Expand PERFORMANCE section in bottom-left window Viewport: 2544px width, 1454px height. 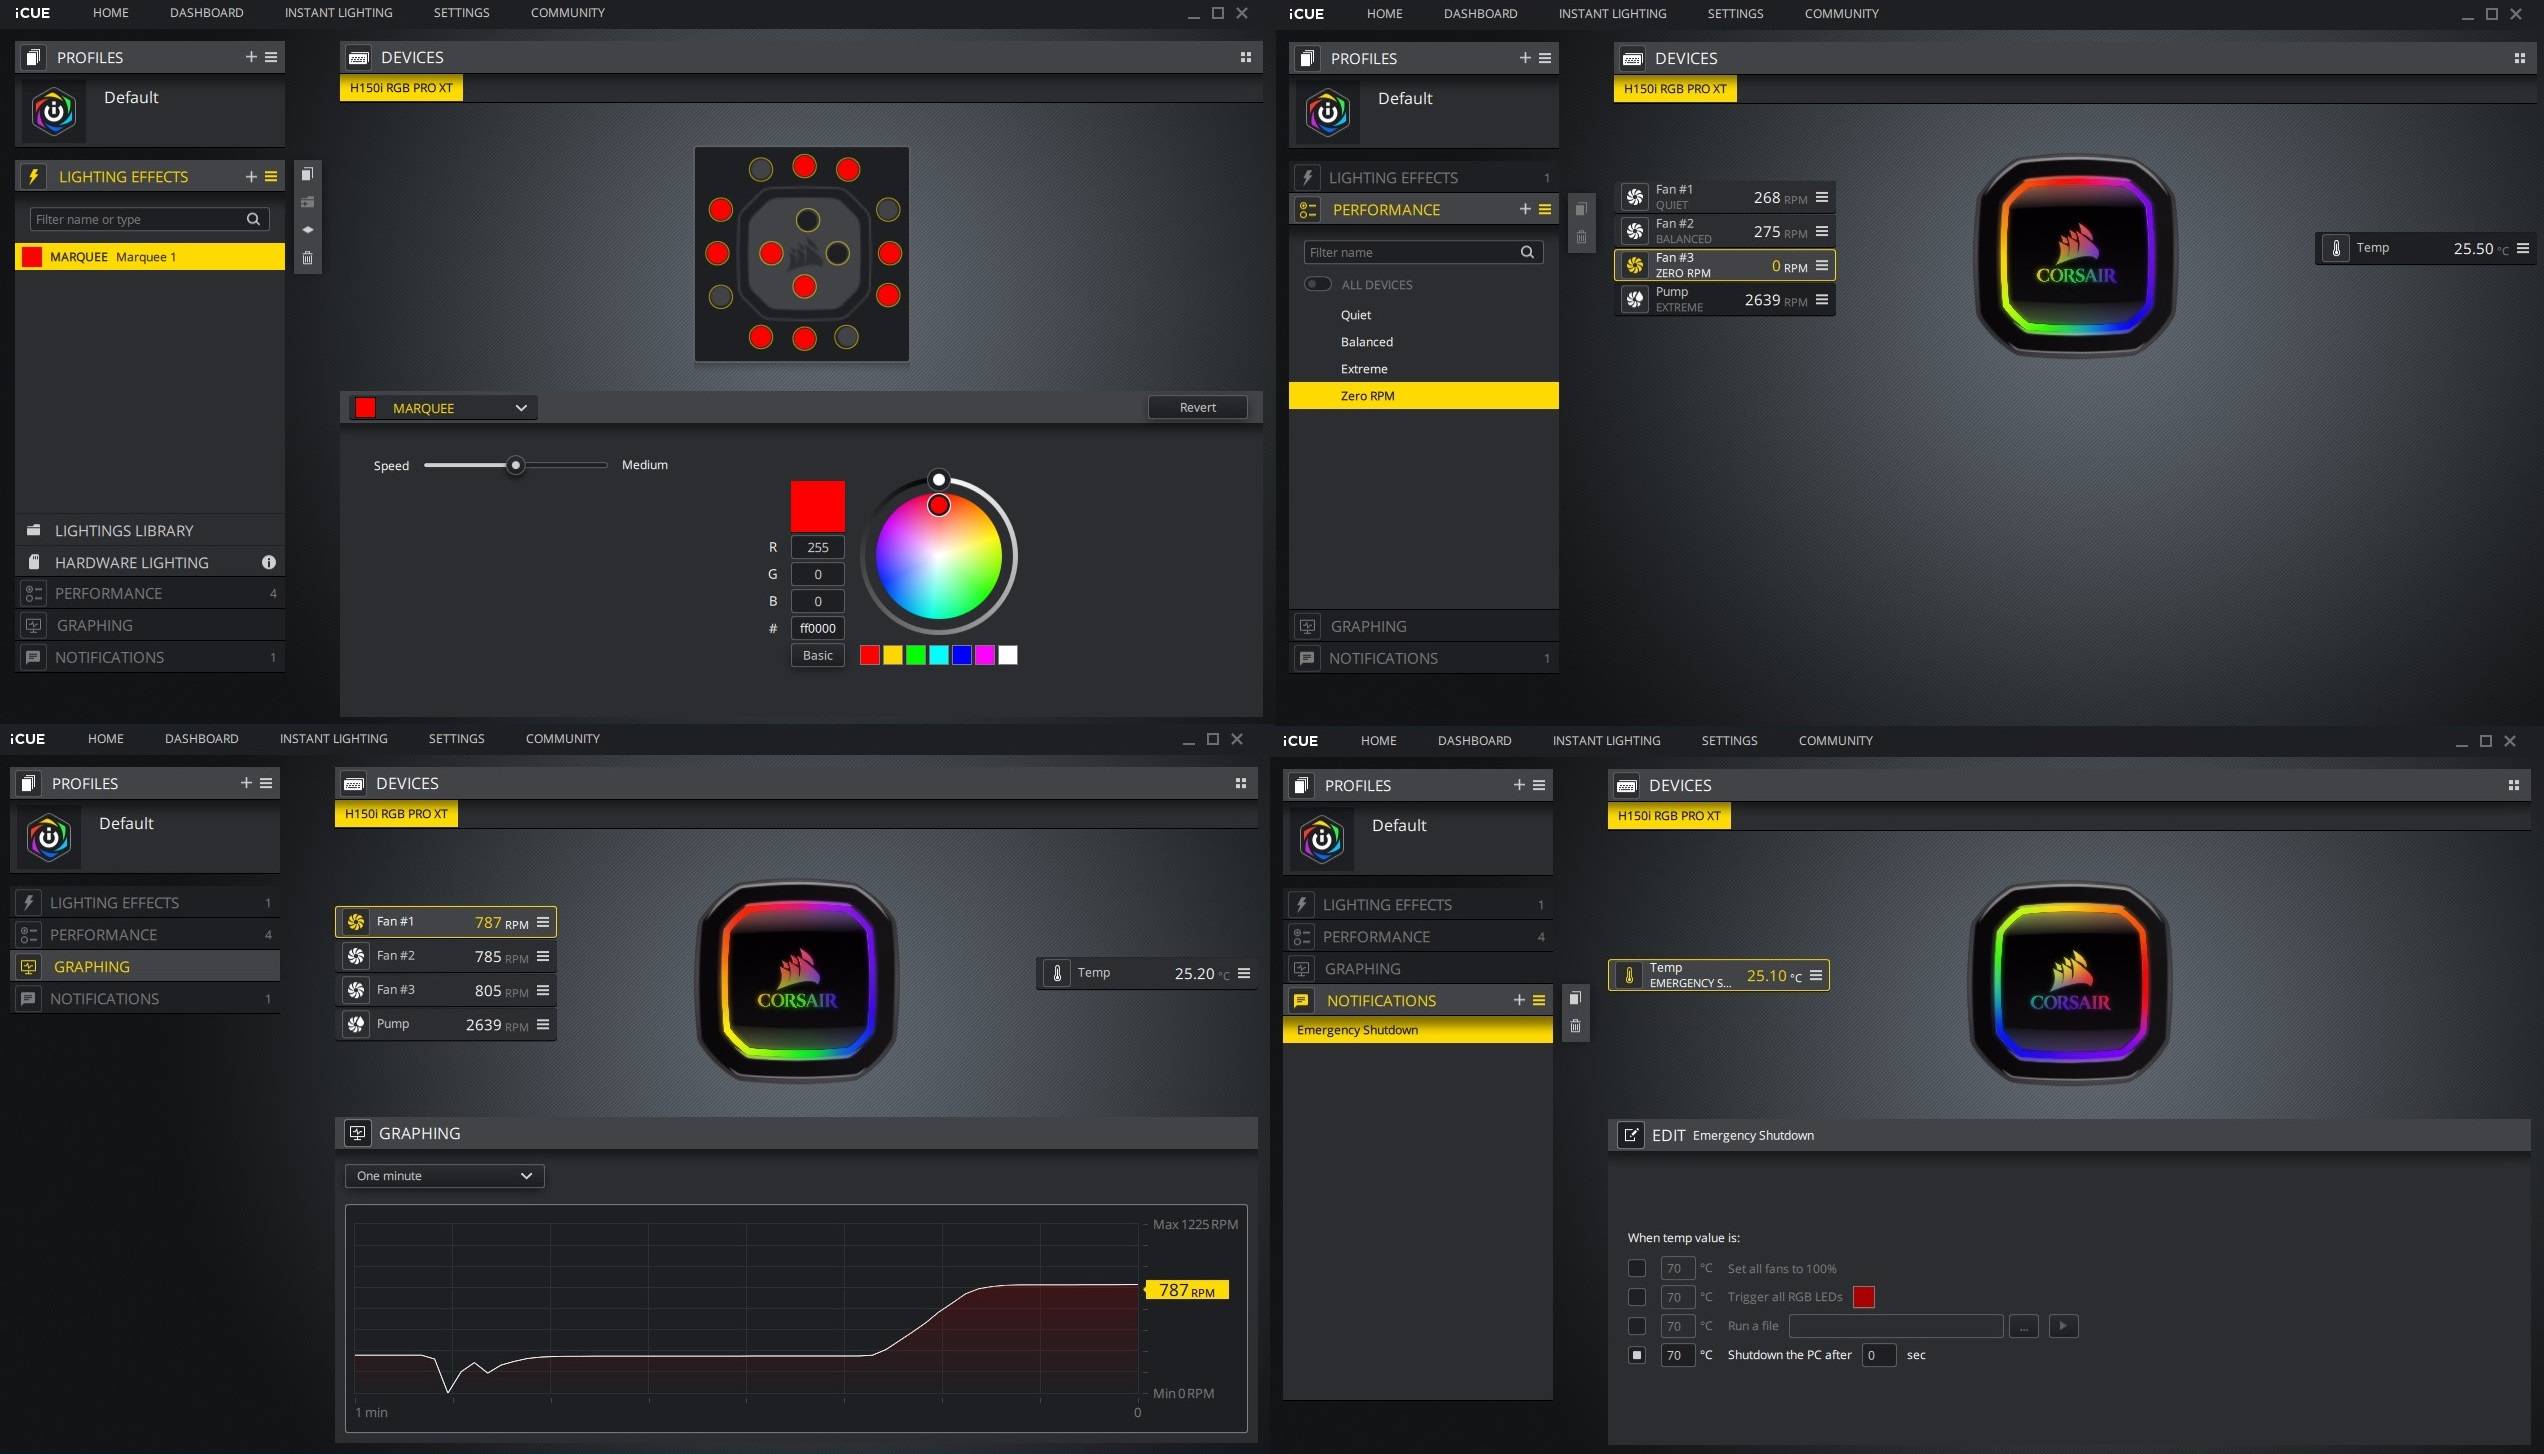pos(145,934)
